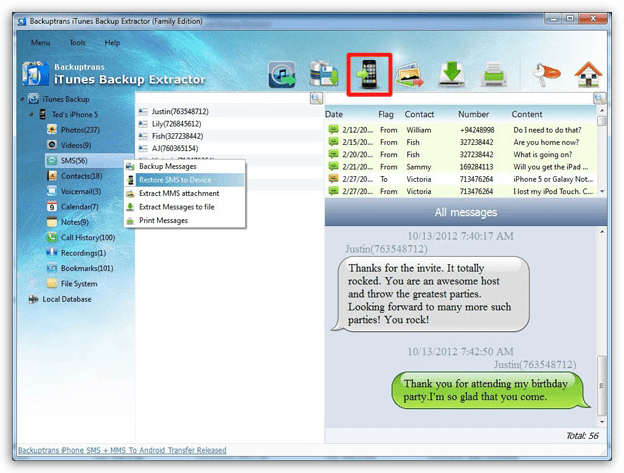The height and width of the screenshot is (473, 624).
Task: Choose Backup Messages from context menu
Action: 185,166
